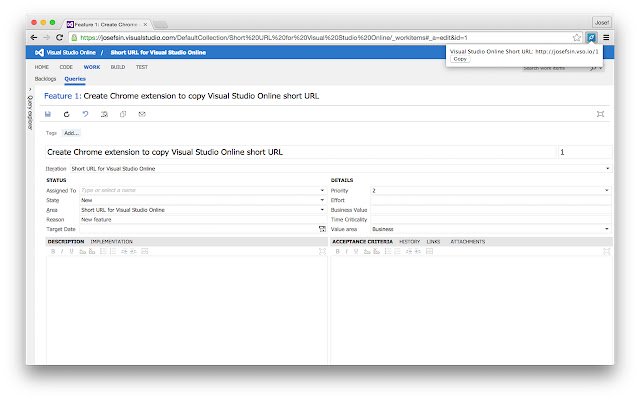Switch to the HISTORY tab

(410, 242)
